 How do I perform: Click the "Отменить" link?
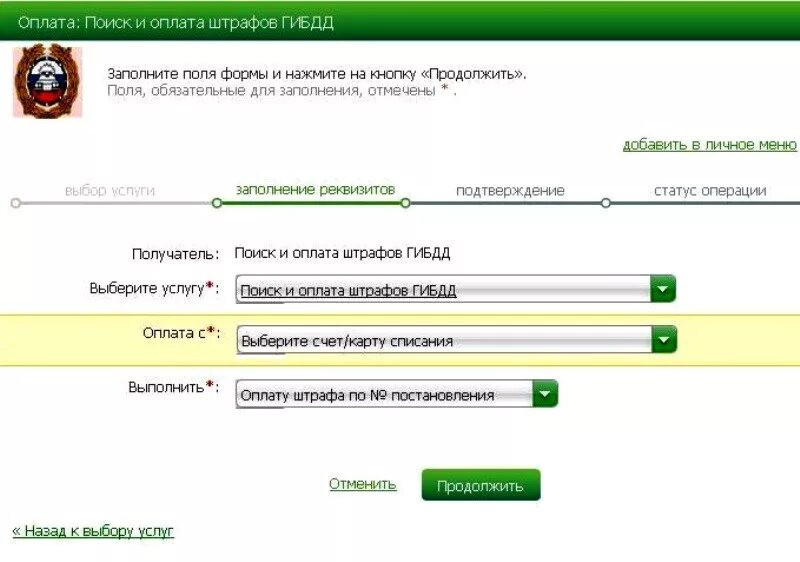(x=362, y=483)
